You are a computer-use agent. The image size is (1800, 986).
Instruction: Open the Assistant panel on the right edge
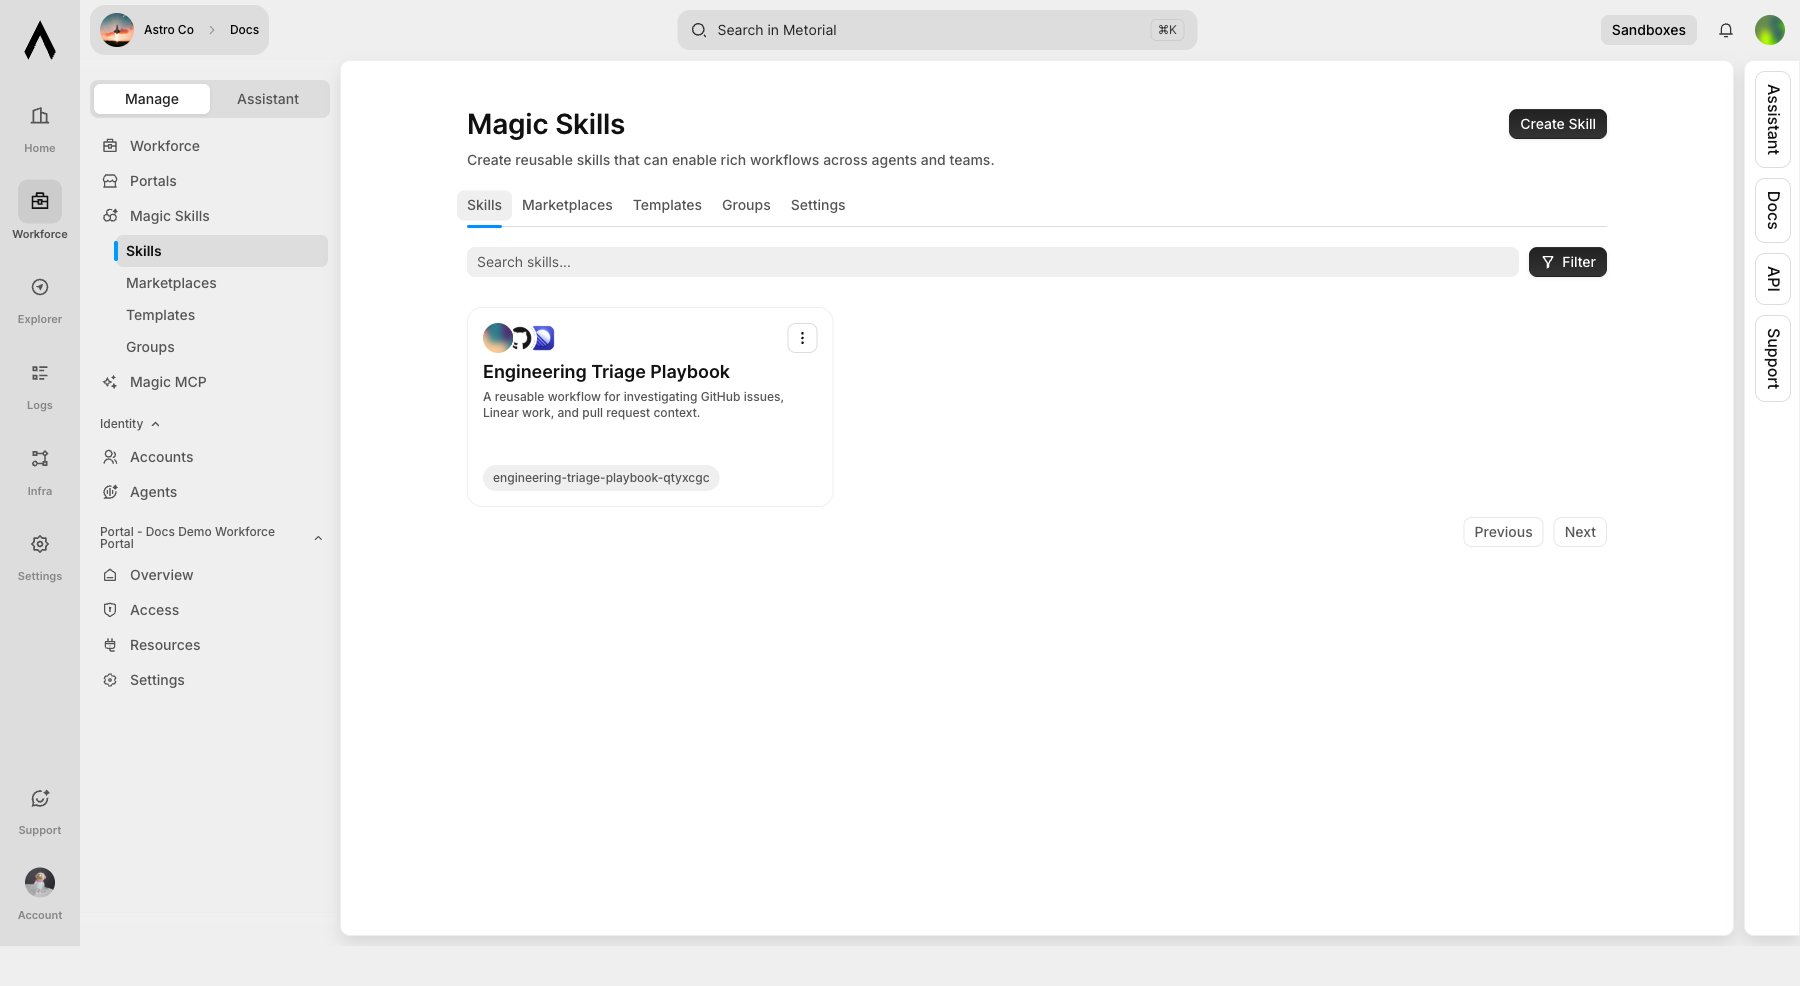[x=1773, y=119]
